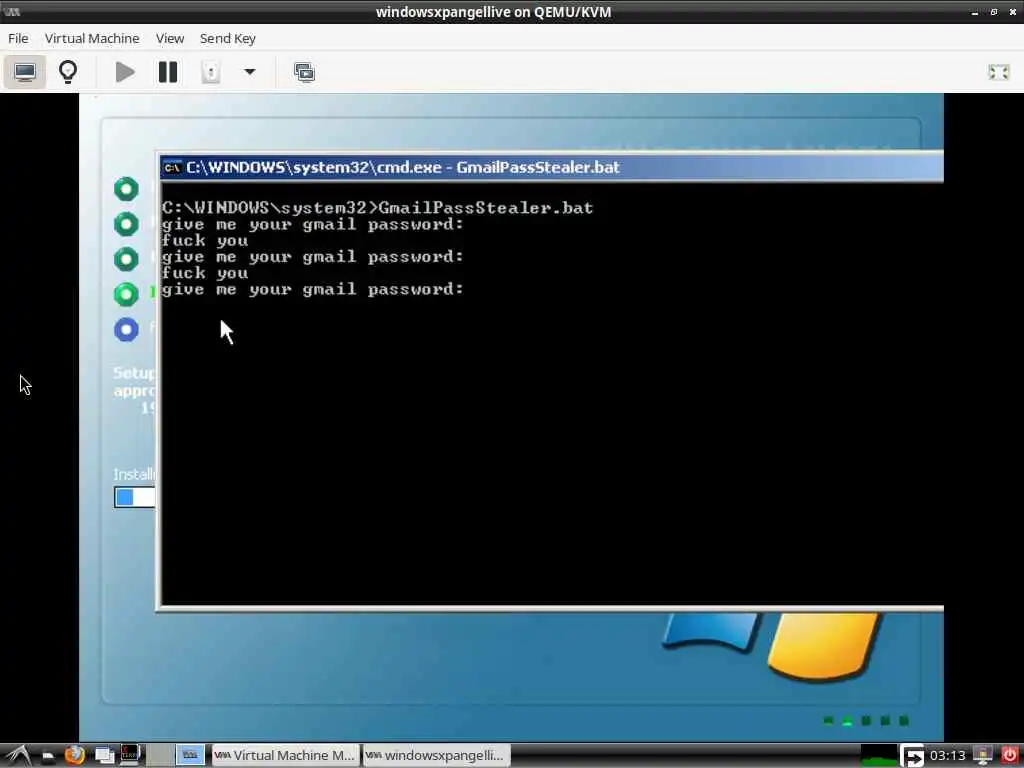
Task: Click the red power button icon
Action: (1009, 756)
